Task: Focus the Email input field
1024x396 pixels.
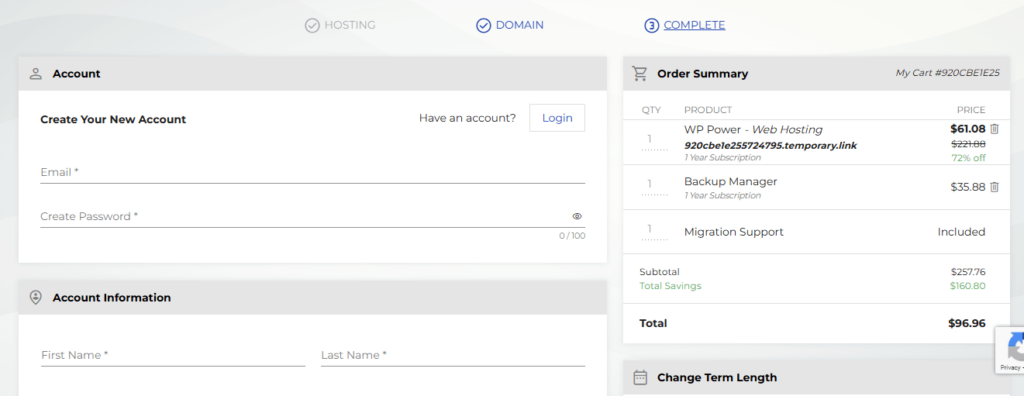Action: tap(313, 173)
